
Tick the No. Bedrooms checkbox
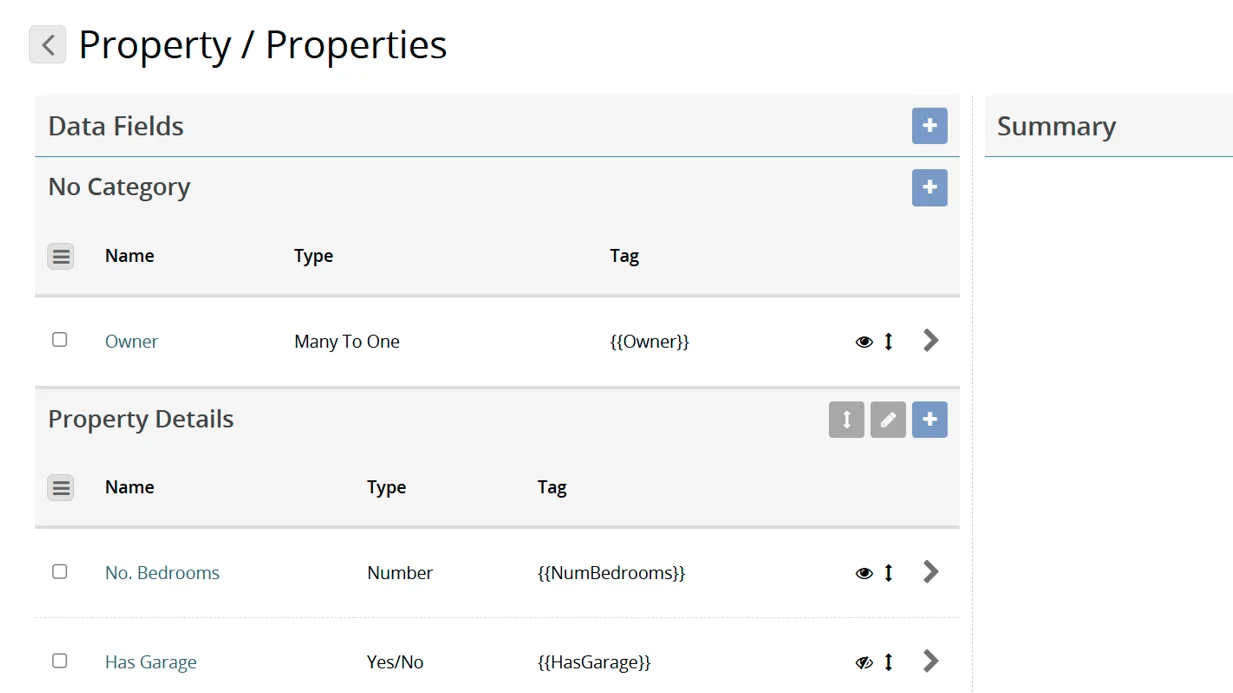point(60,572)
